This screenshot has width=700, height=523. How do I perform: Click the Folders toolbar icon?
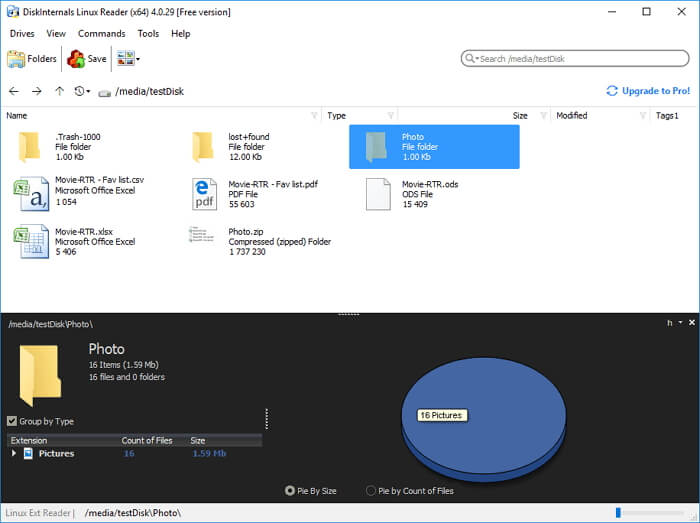[x=32, y=59]
